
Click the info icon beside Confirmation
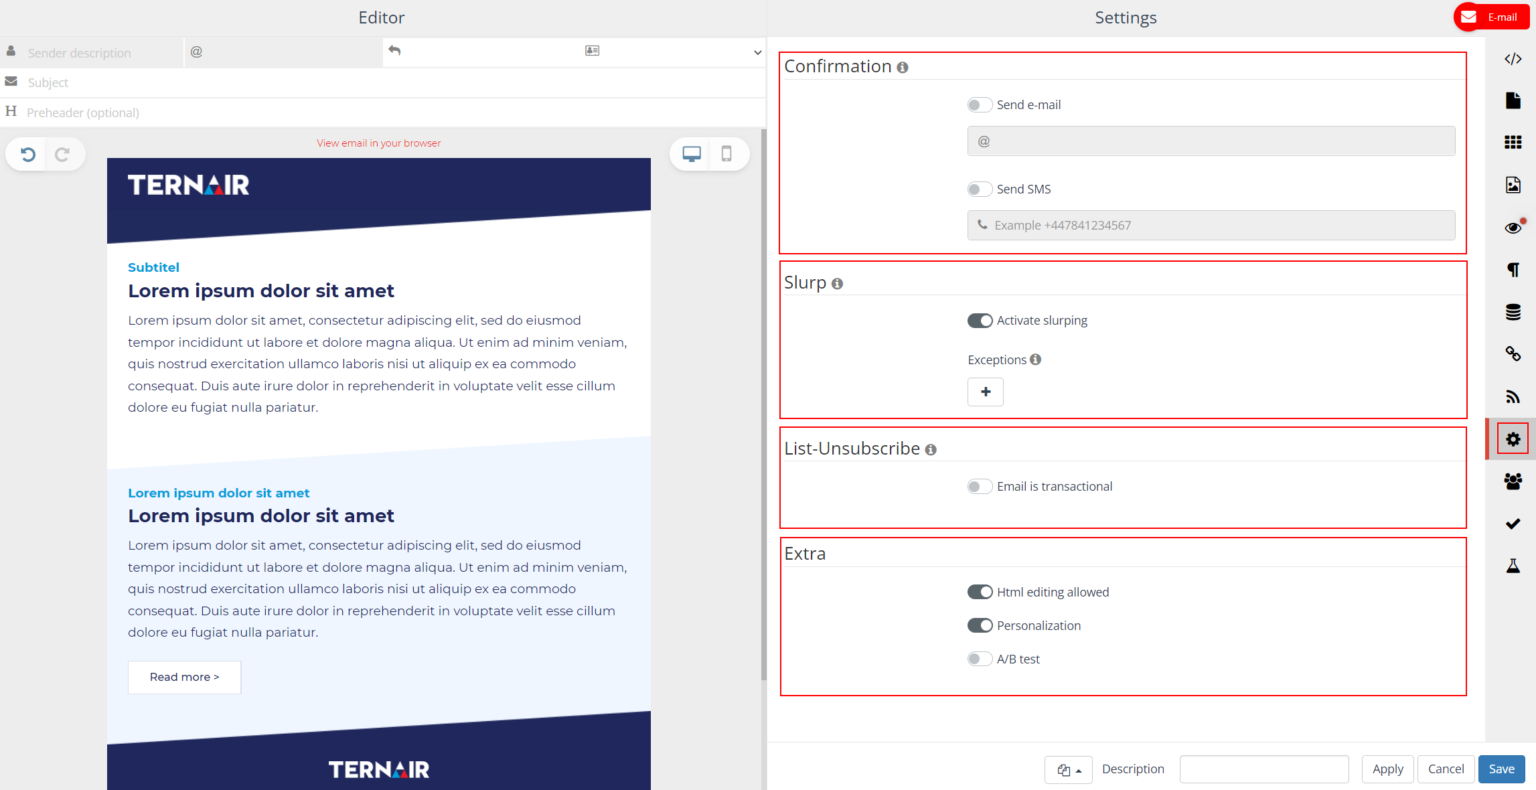[x=903, y=68]
